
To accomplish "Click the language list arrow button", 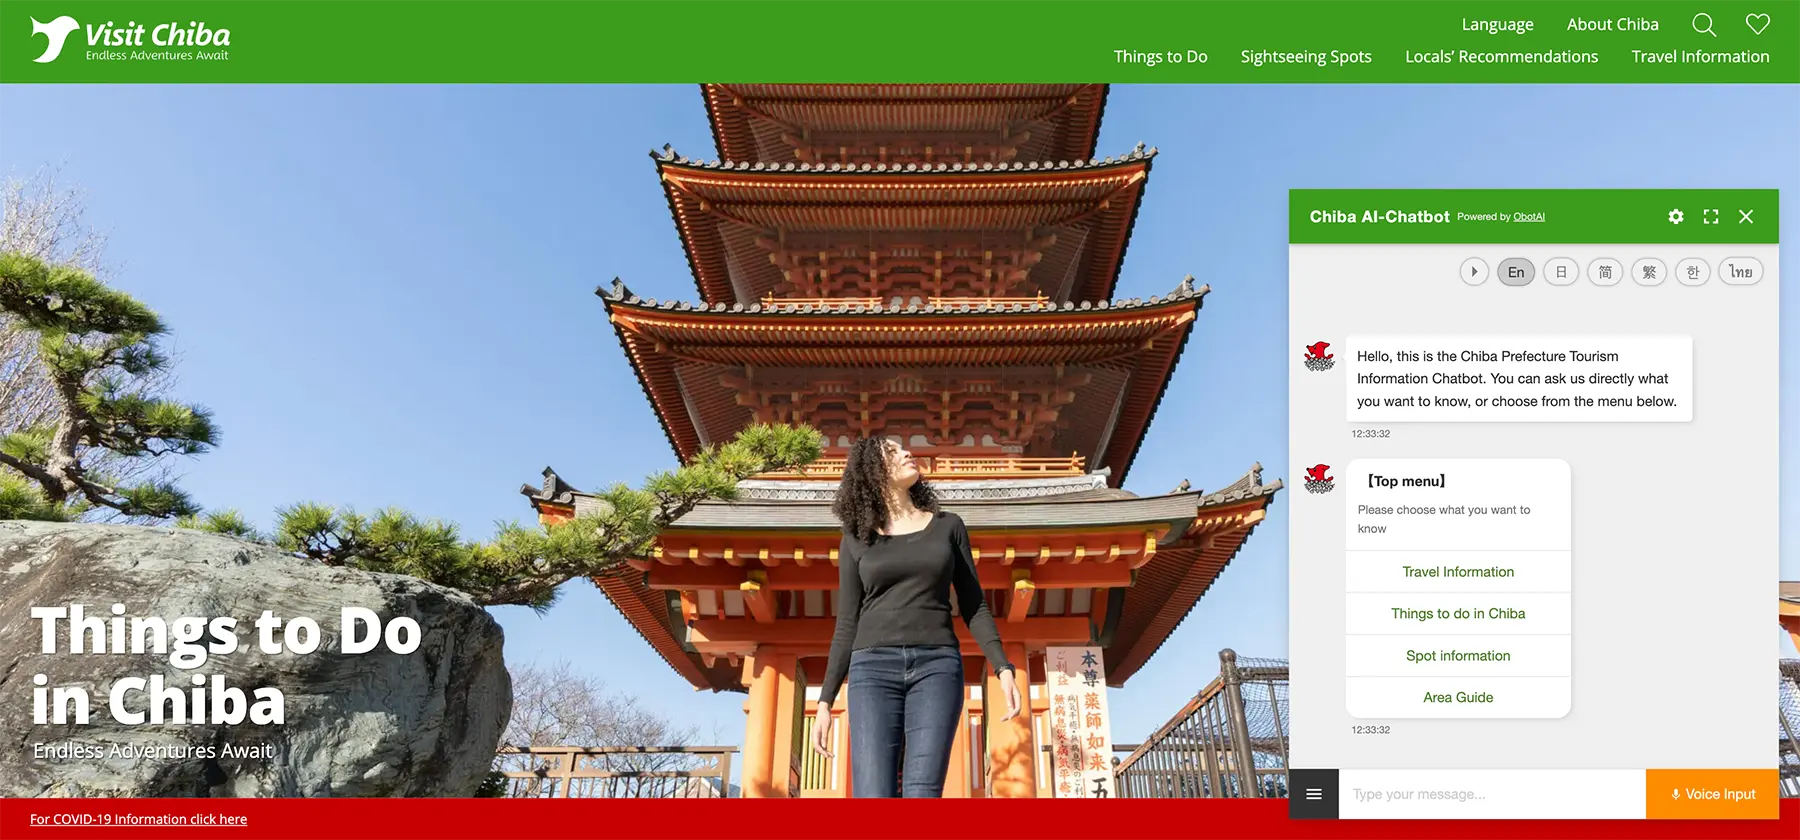I will [1474, 272].
